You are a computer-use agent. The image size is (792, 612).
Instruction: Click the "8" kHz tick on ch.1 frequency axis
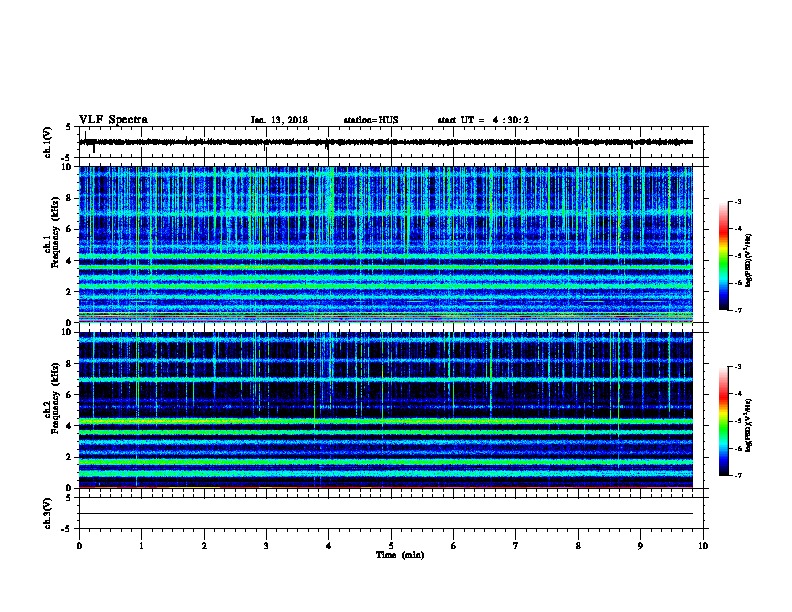pyautogui.click(x=69, y=198)
